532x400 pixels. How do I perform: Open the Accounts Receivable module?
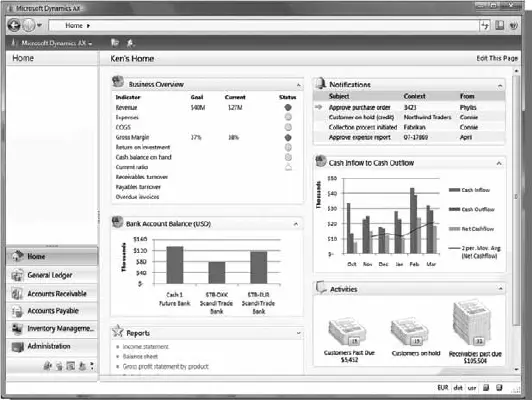click(52, 293)
